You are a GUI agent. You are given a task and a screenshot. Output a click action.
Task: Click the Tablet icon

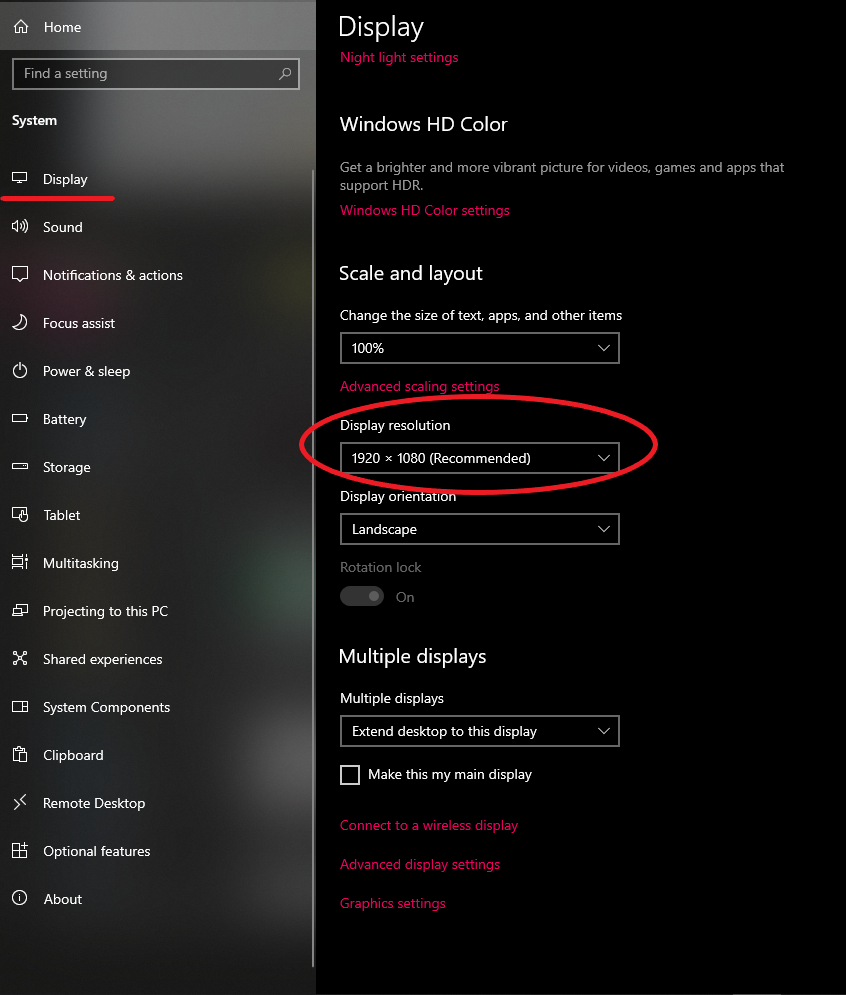[20, 514]
